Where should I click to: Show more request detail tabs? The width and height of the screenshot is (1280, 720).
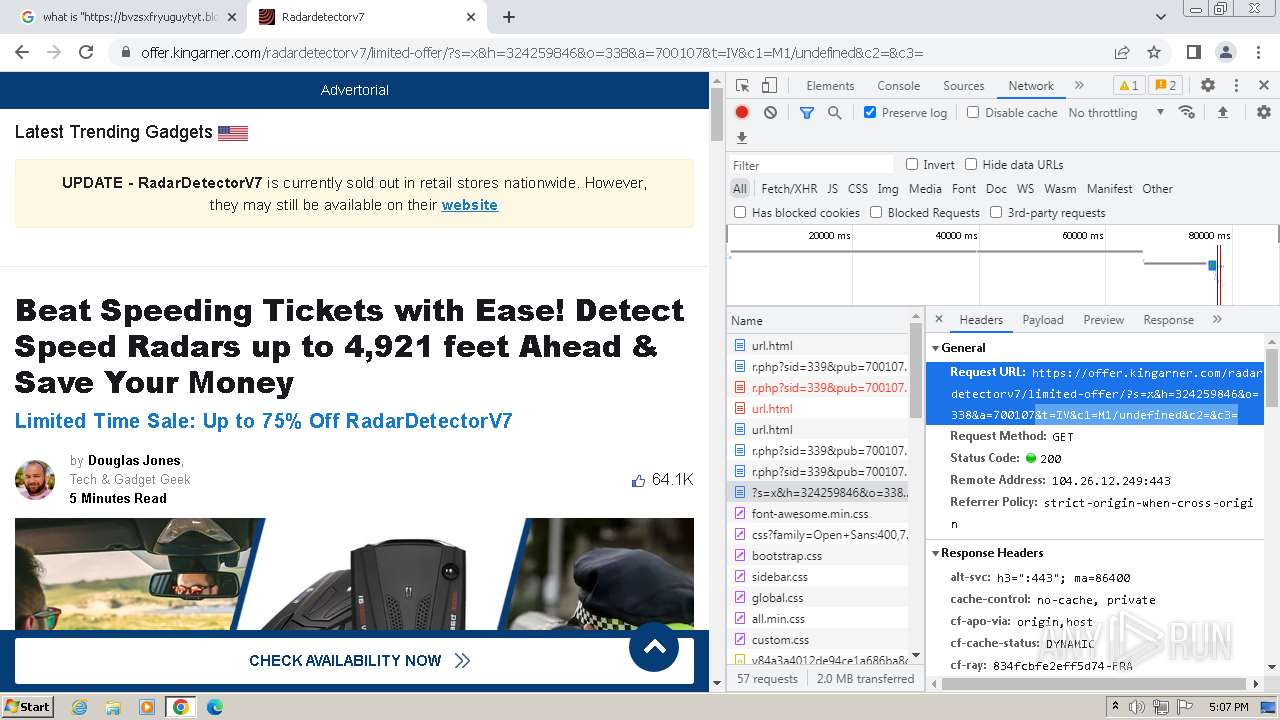click(x=1217, y=319)
